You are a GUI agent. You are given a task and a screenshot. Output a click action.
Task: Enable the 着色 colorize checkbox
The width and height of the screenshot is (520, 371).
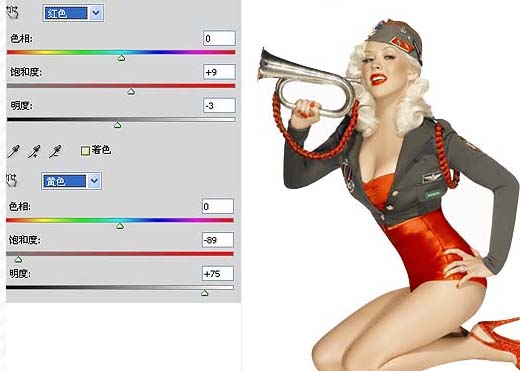point(85,151)
